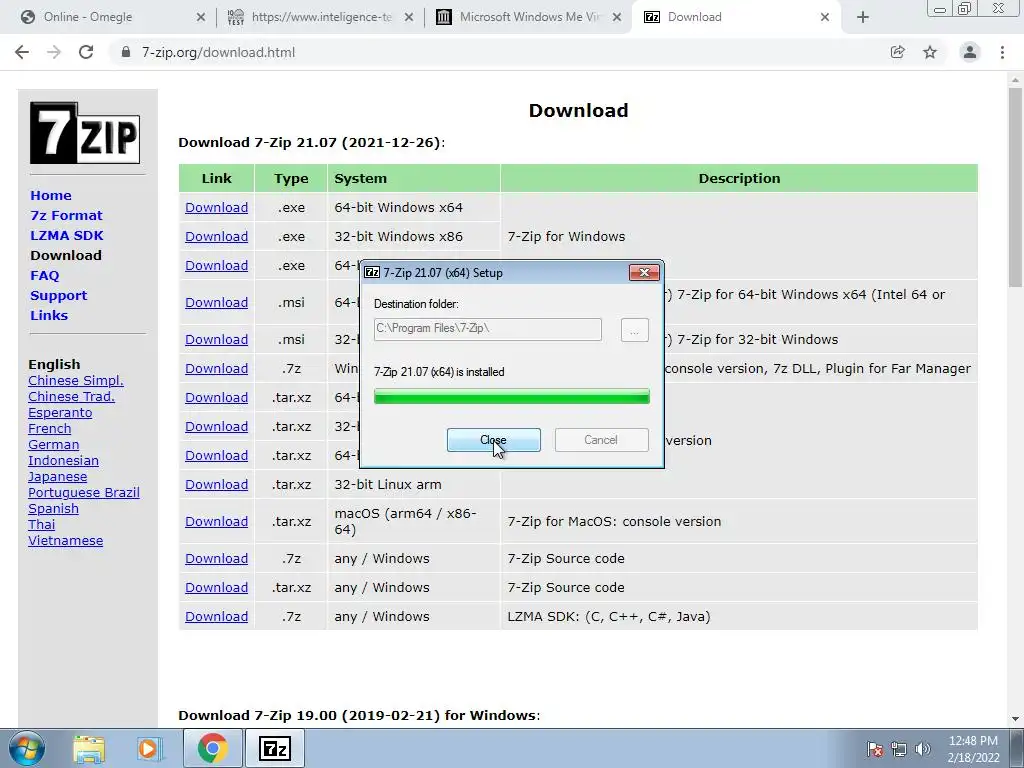1024x768 pixels.
Task: Open a new browser tab
Action: [863, 17]
